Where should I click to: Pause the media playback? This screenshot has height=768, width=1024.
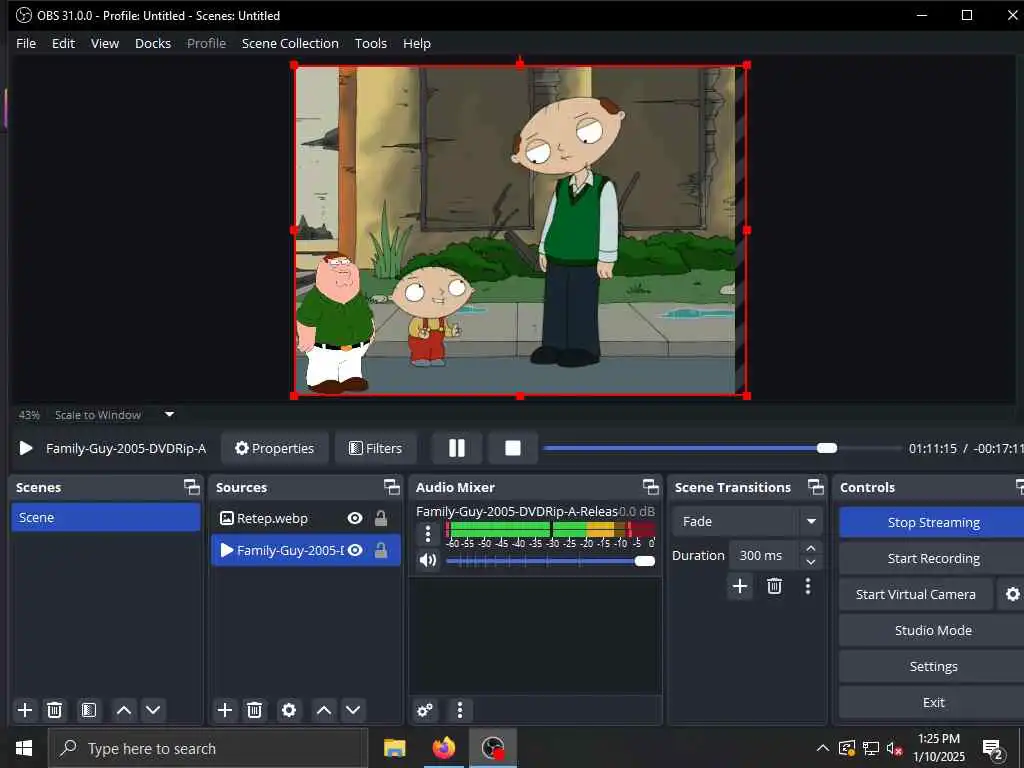point(457,448)
